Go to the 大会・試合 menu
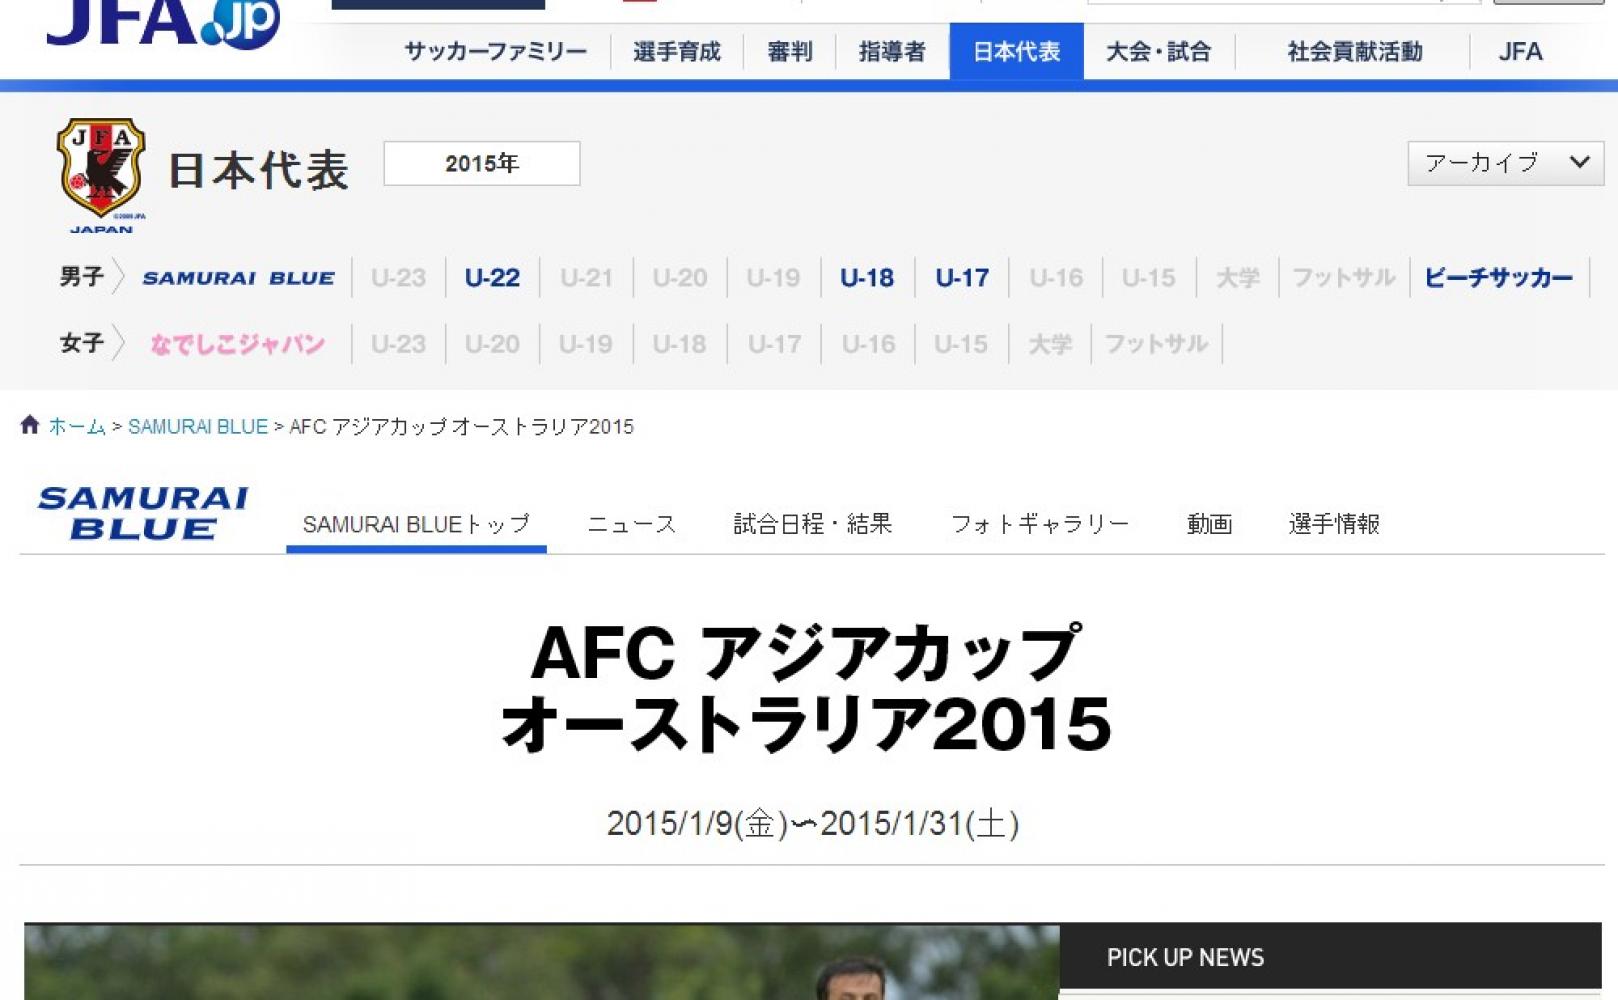This screenshot has width=1618, height=1000. pyautogui.click(x=1158, y=52)
